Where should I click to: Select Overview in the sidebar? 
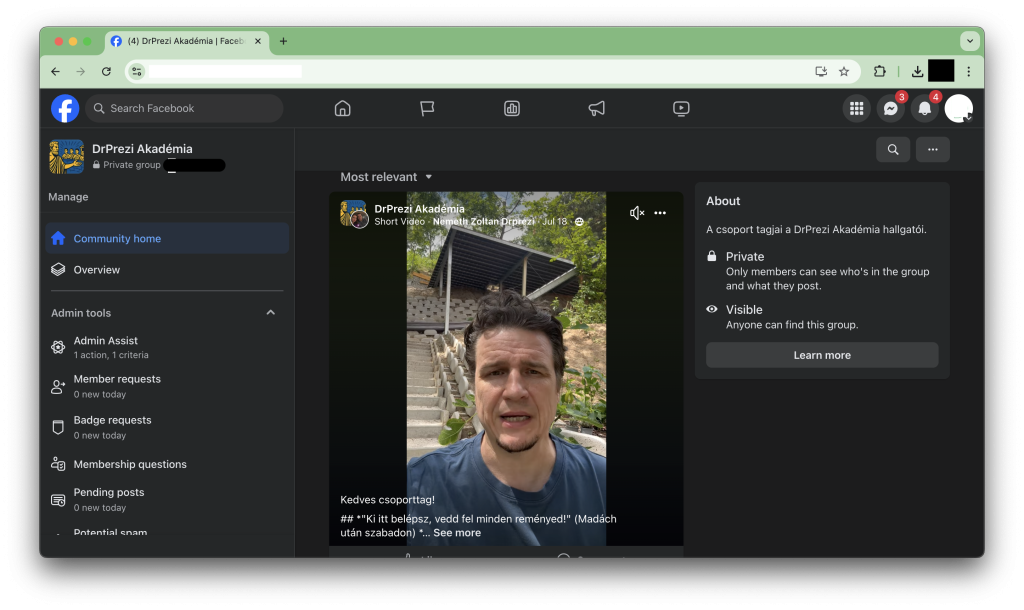[97, 270]
